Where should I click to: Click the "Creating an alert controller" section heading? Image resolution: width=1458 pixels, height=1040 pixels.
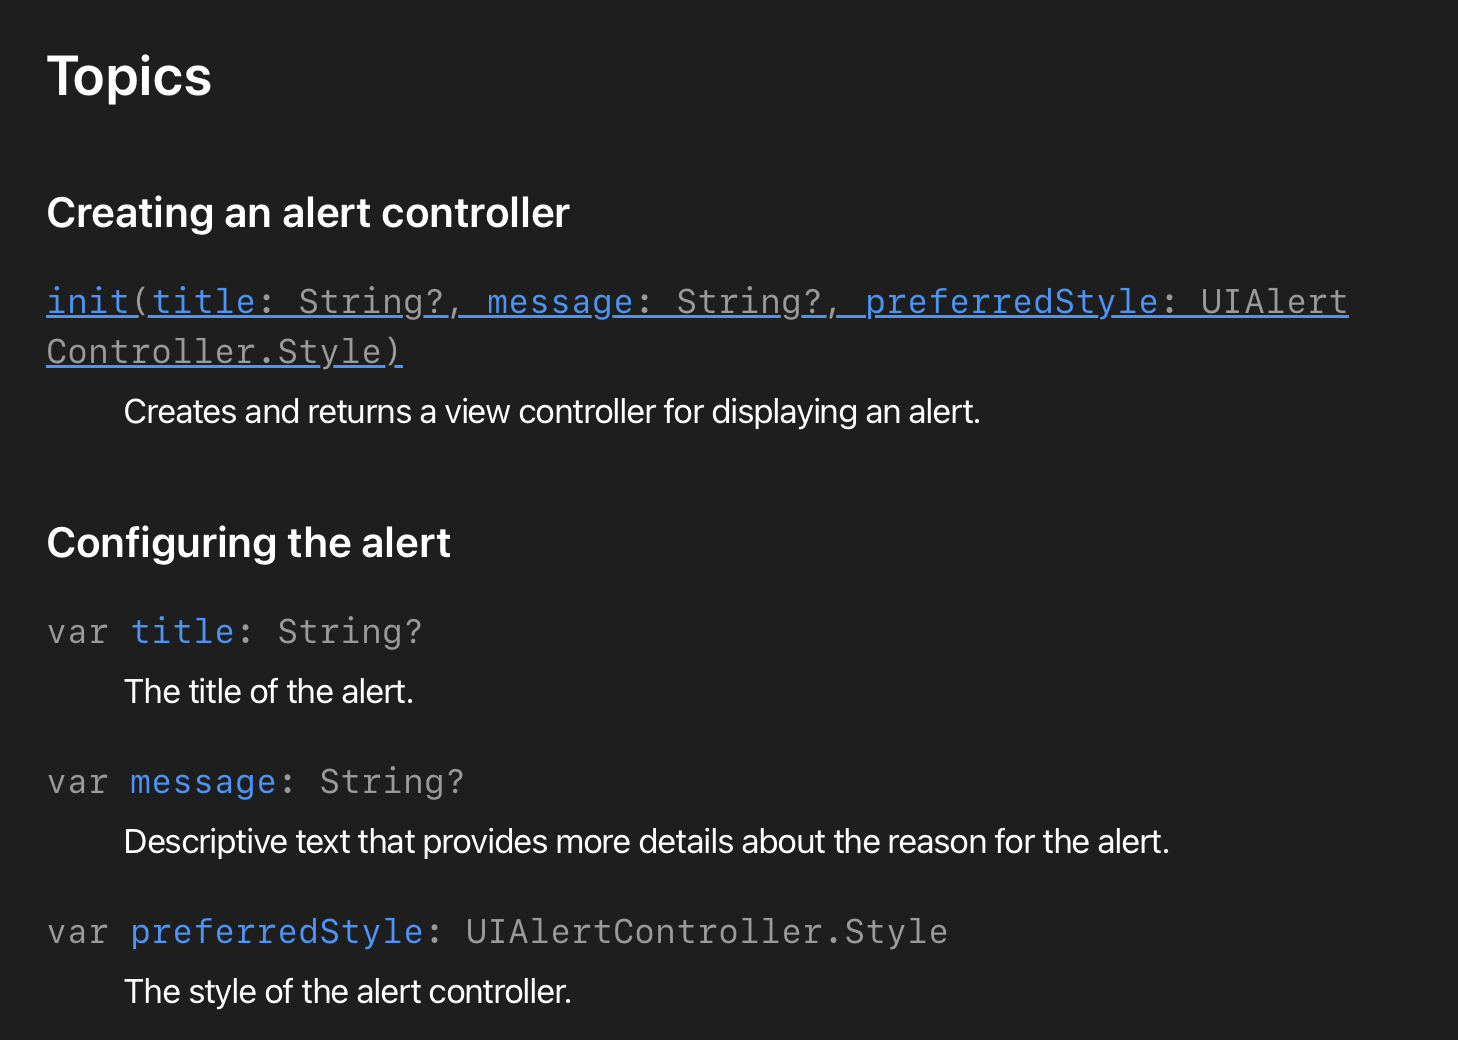point(308,213)
